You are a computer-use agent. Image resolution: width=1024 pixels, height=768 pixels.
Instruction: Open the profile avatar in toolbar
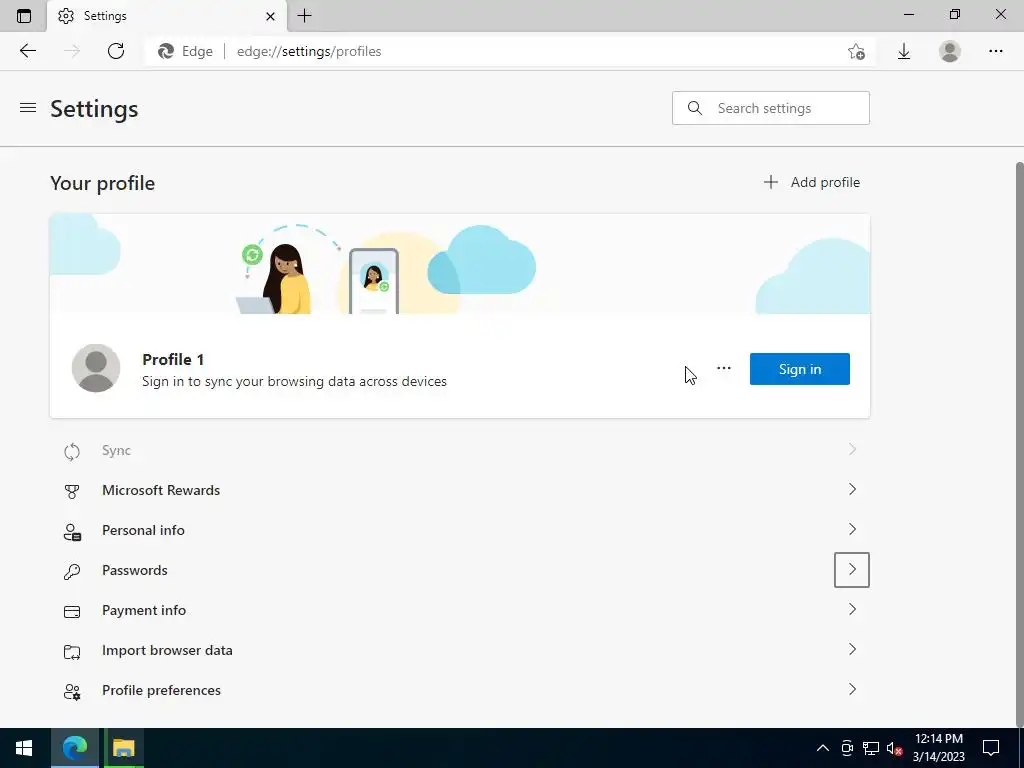tap(950, 51)
